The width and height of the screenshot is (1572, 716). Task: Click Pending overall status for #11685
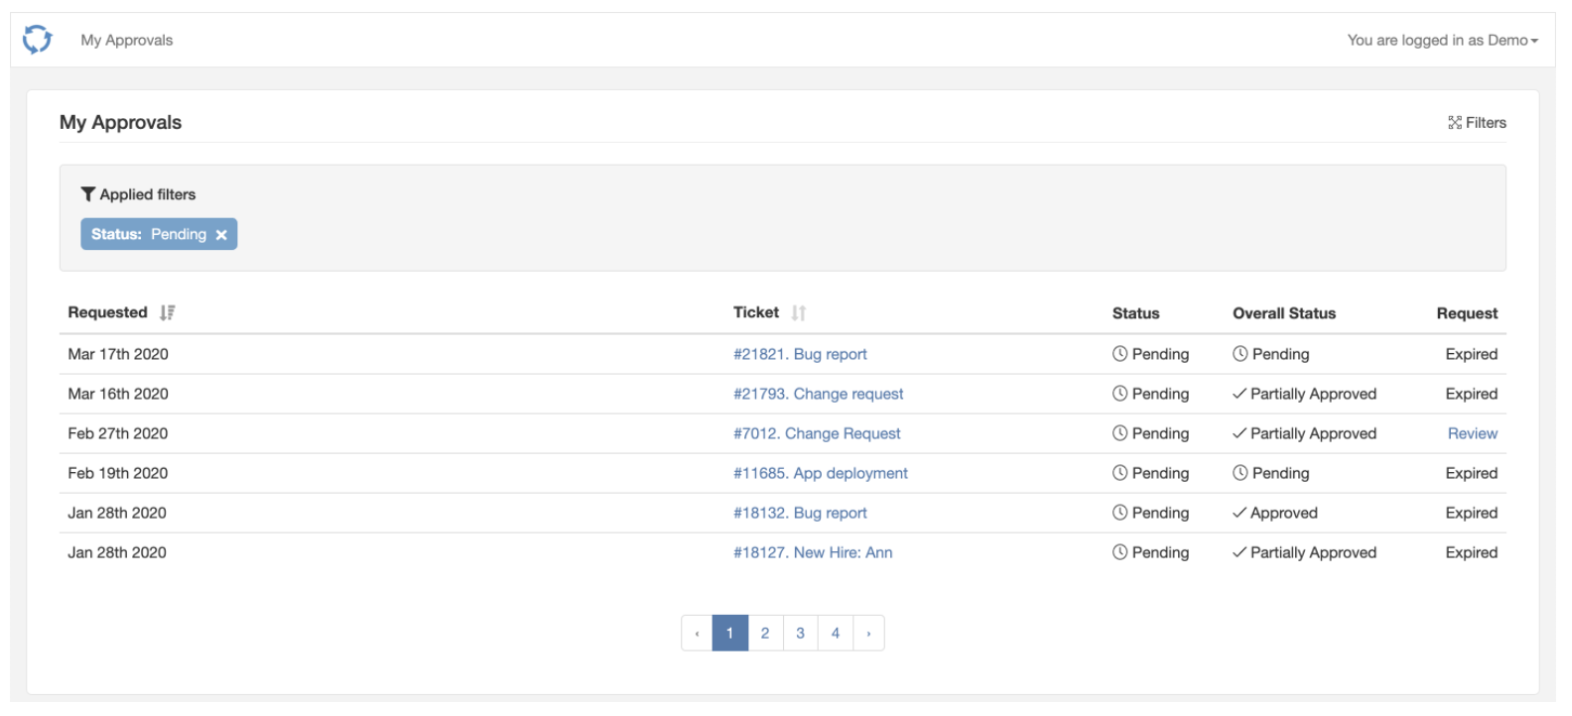pyautogui.click(x=1271, y=473)
